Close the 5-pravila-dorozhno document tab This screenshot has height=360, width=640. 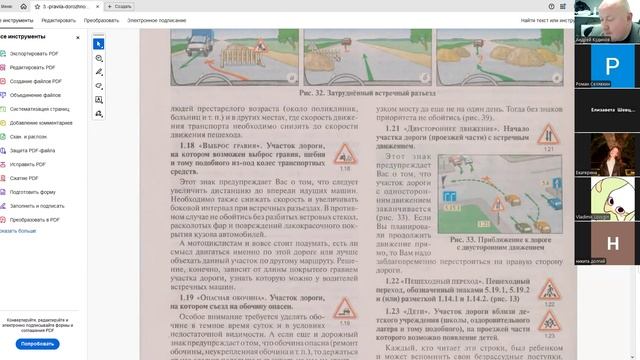click(x=97, y=7)
